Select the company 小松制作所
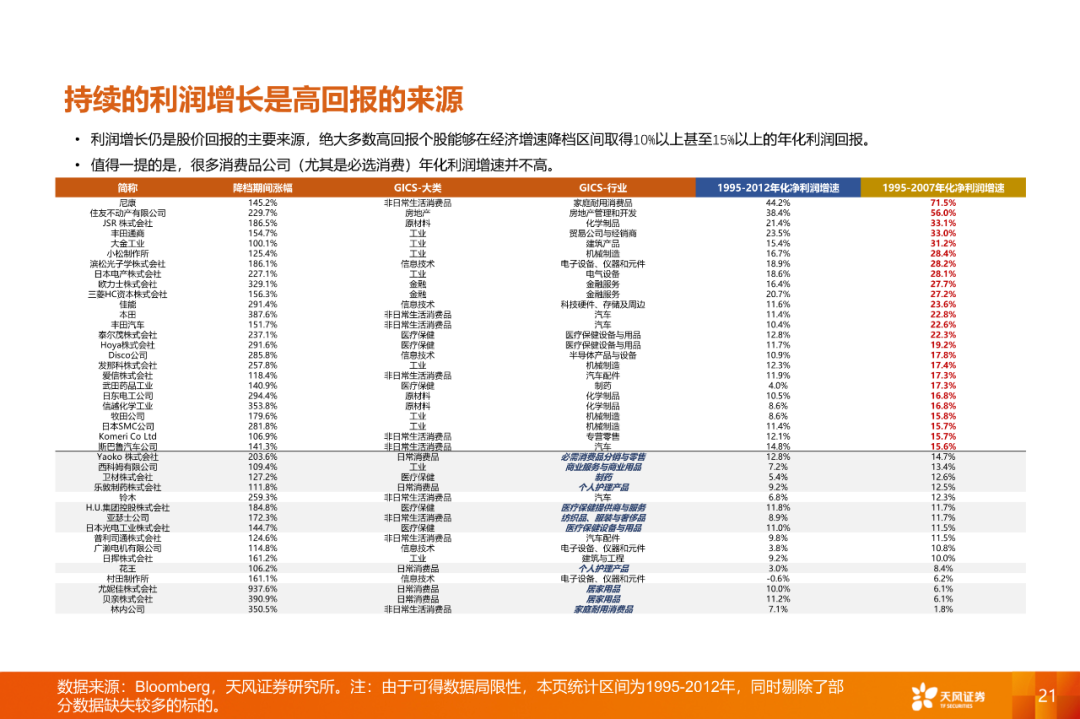Screen dimensions: 1080x719 pyautogui.click(x=127, y=254)
